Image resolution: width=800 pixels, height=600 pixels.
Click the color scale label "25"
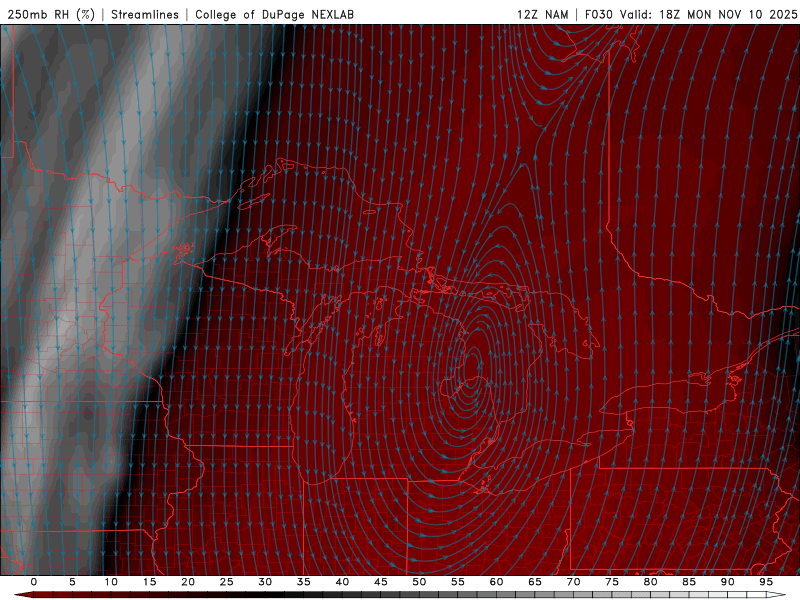pyautogui.click(x=227, y=582)
